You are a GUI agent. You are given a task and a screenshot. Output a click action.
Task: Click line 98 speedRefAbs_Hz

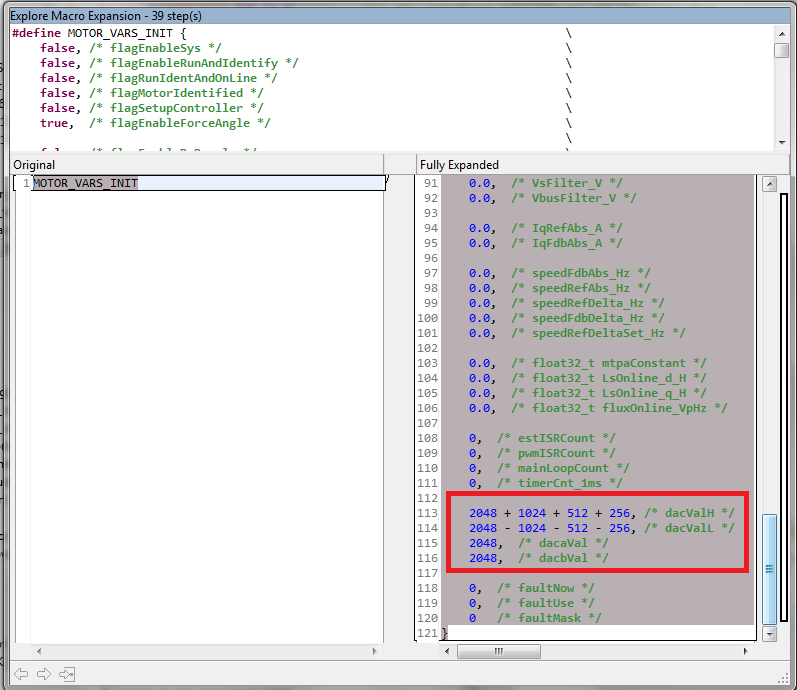560,288
